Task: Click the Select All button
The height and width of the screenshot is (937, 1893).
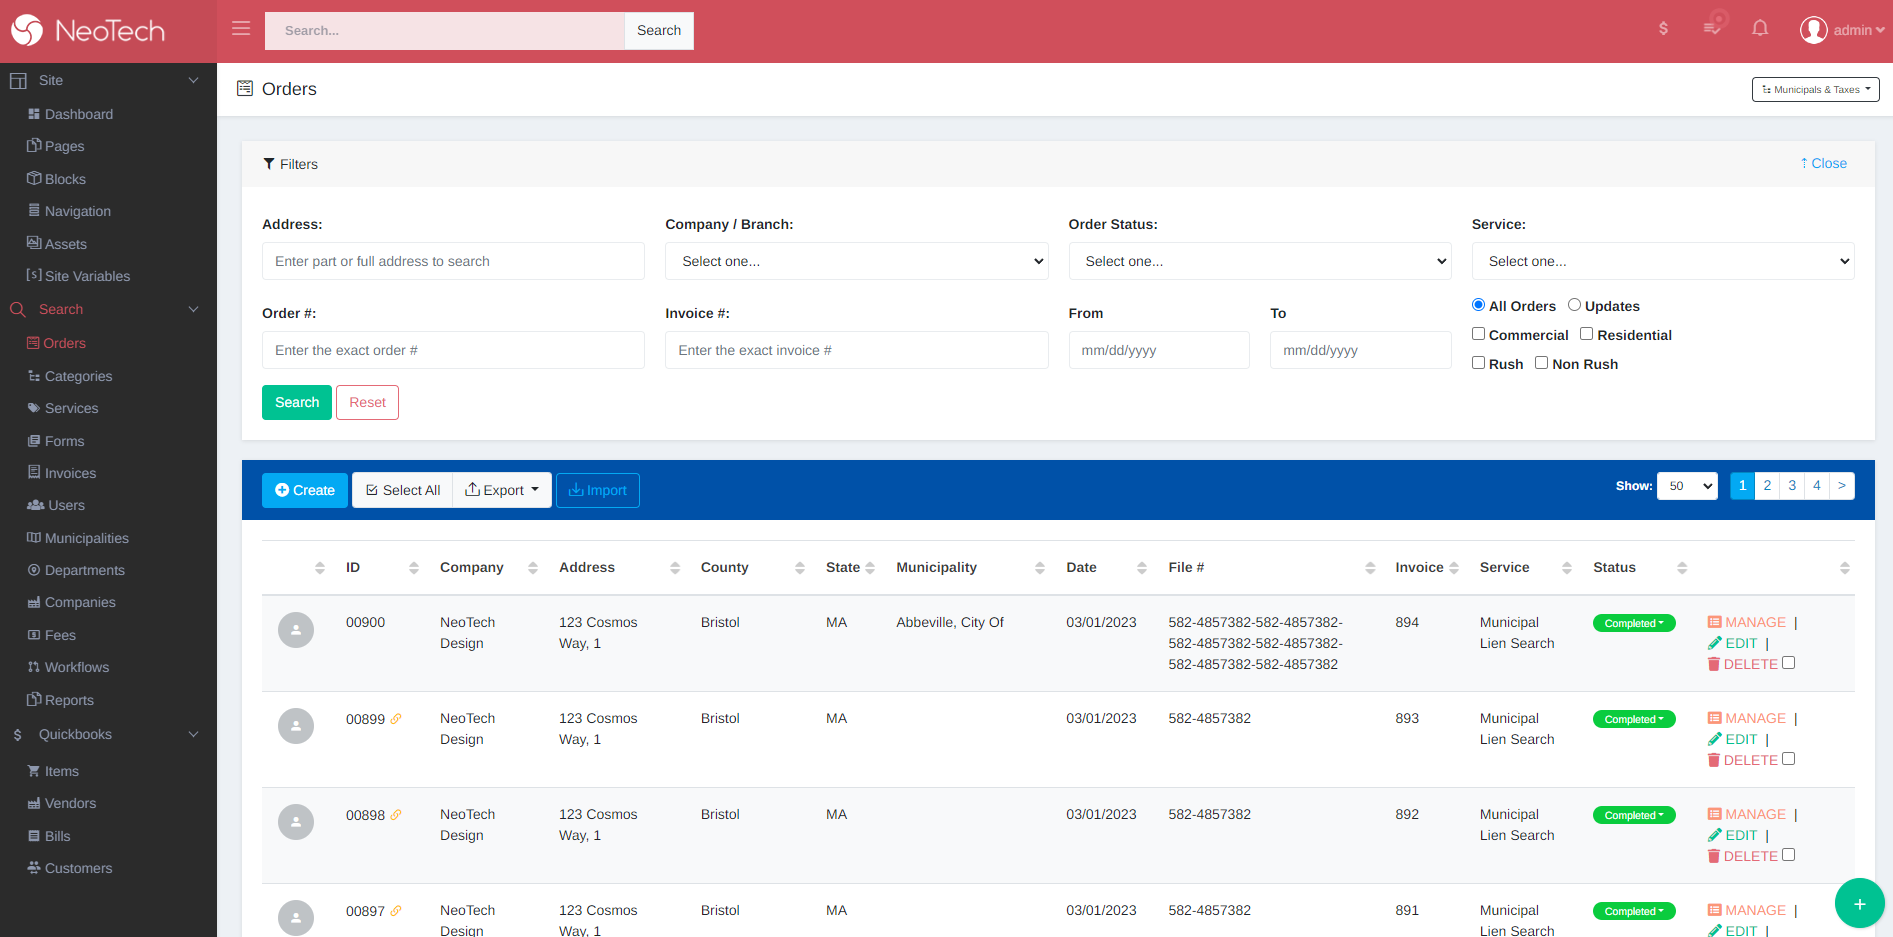Action: (x=402, y=490)
